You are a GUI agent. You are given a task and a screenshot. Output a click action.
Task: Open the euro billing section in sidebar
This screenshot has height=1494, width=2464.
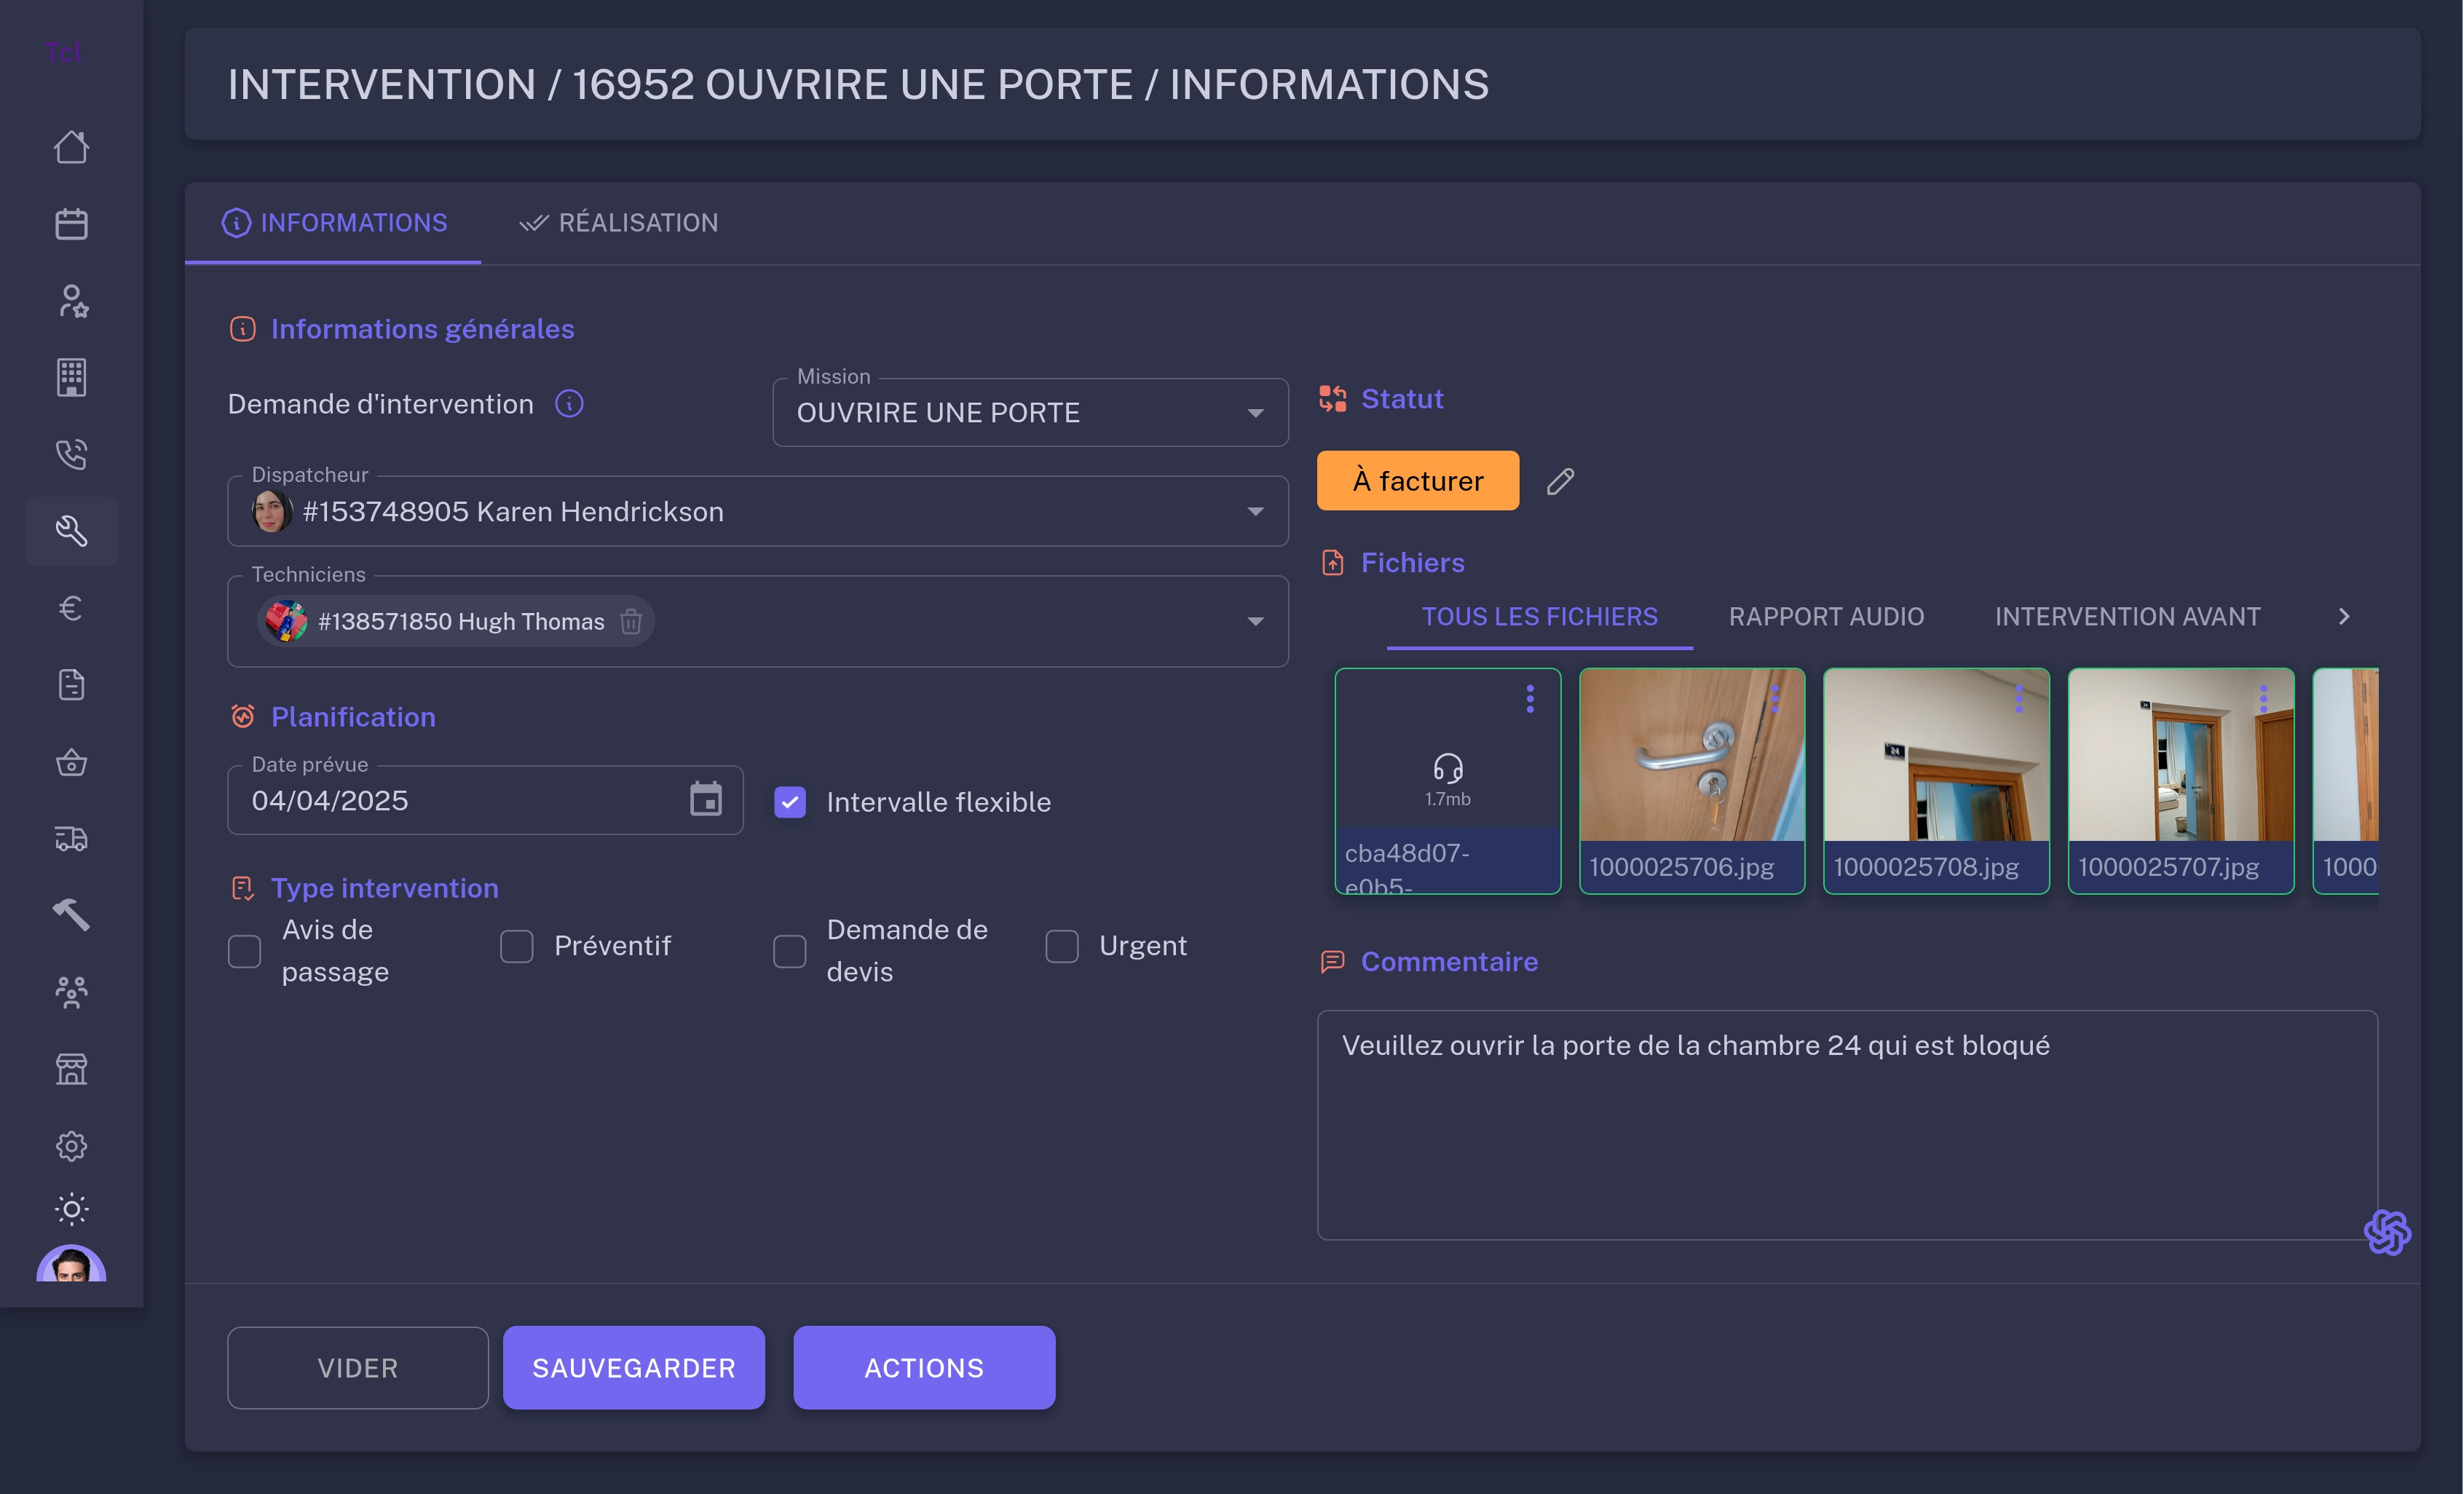coord(71,608)
